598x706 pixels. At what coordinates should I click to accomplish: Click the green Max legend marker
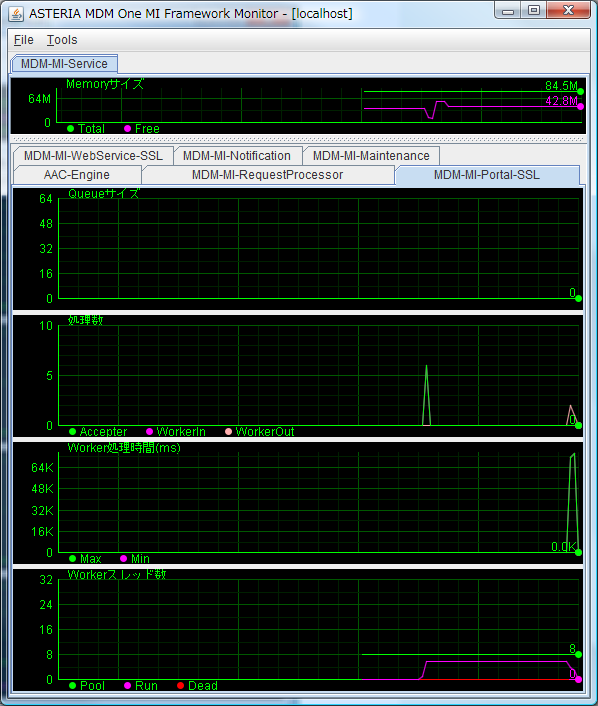[x=72, y=559]
